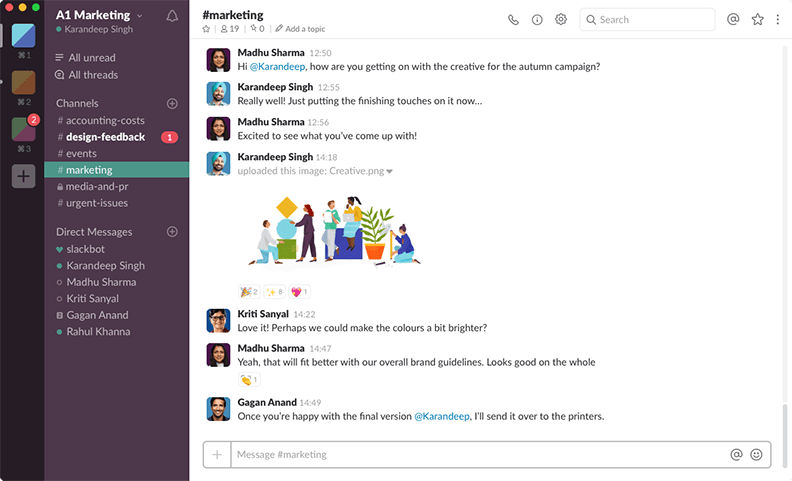Toggle the clapping hands reaction
Screen dimensions: 792x481
[249, 380]
